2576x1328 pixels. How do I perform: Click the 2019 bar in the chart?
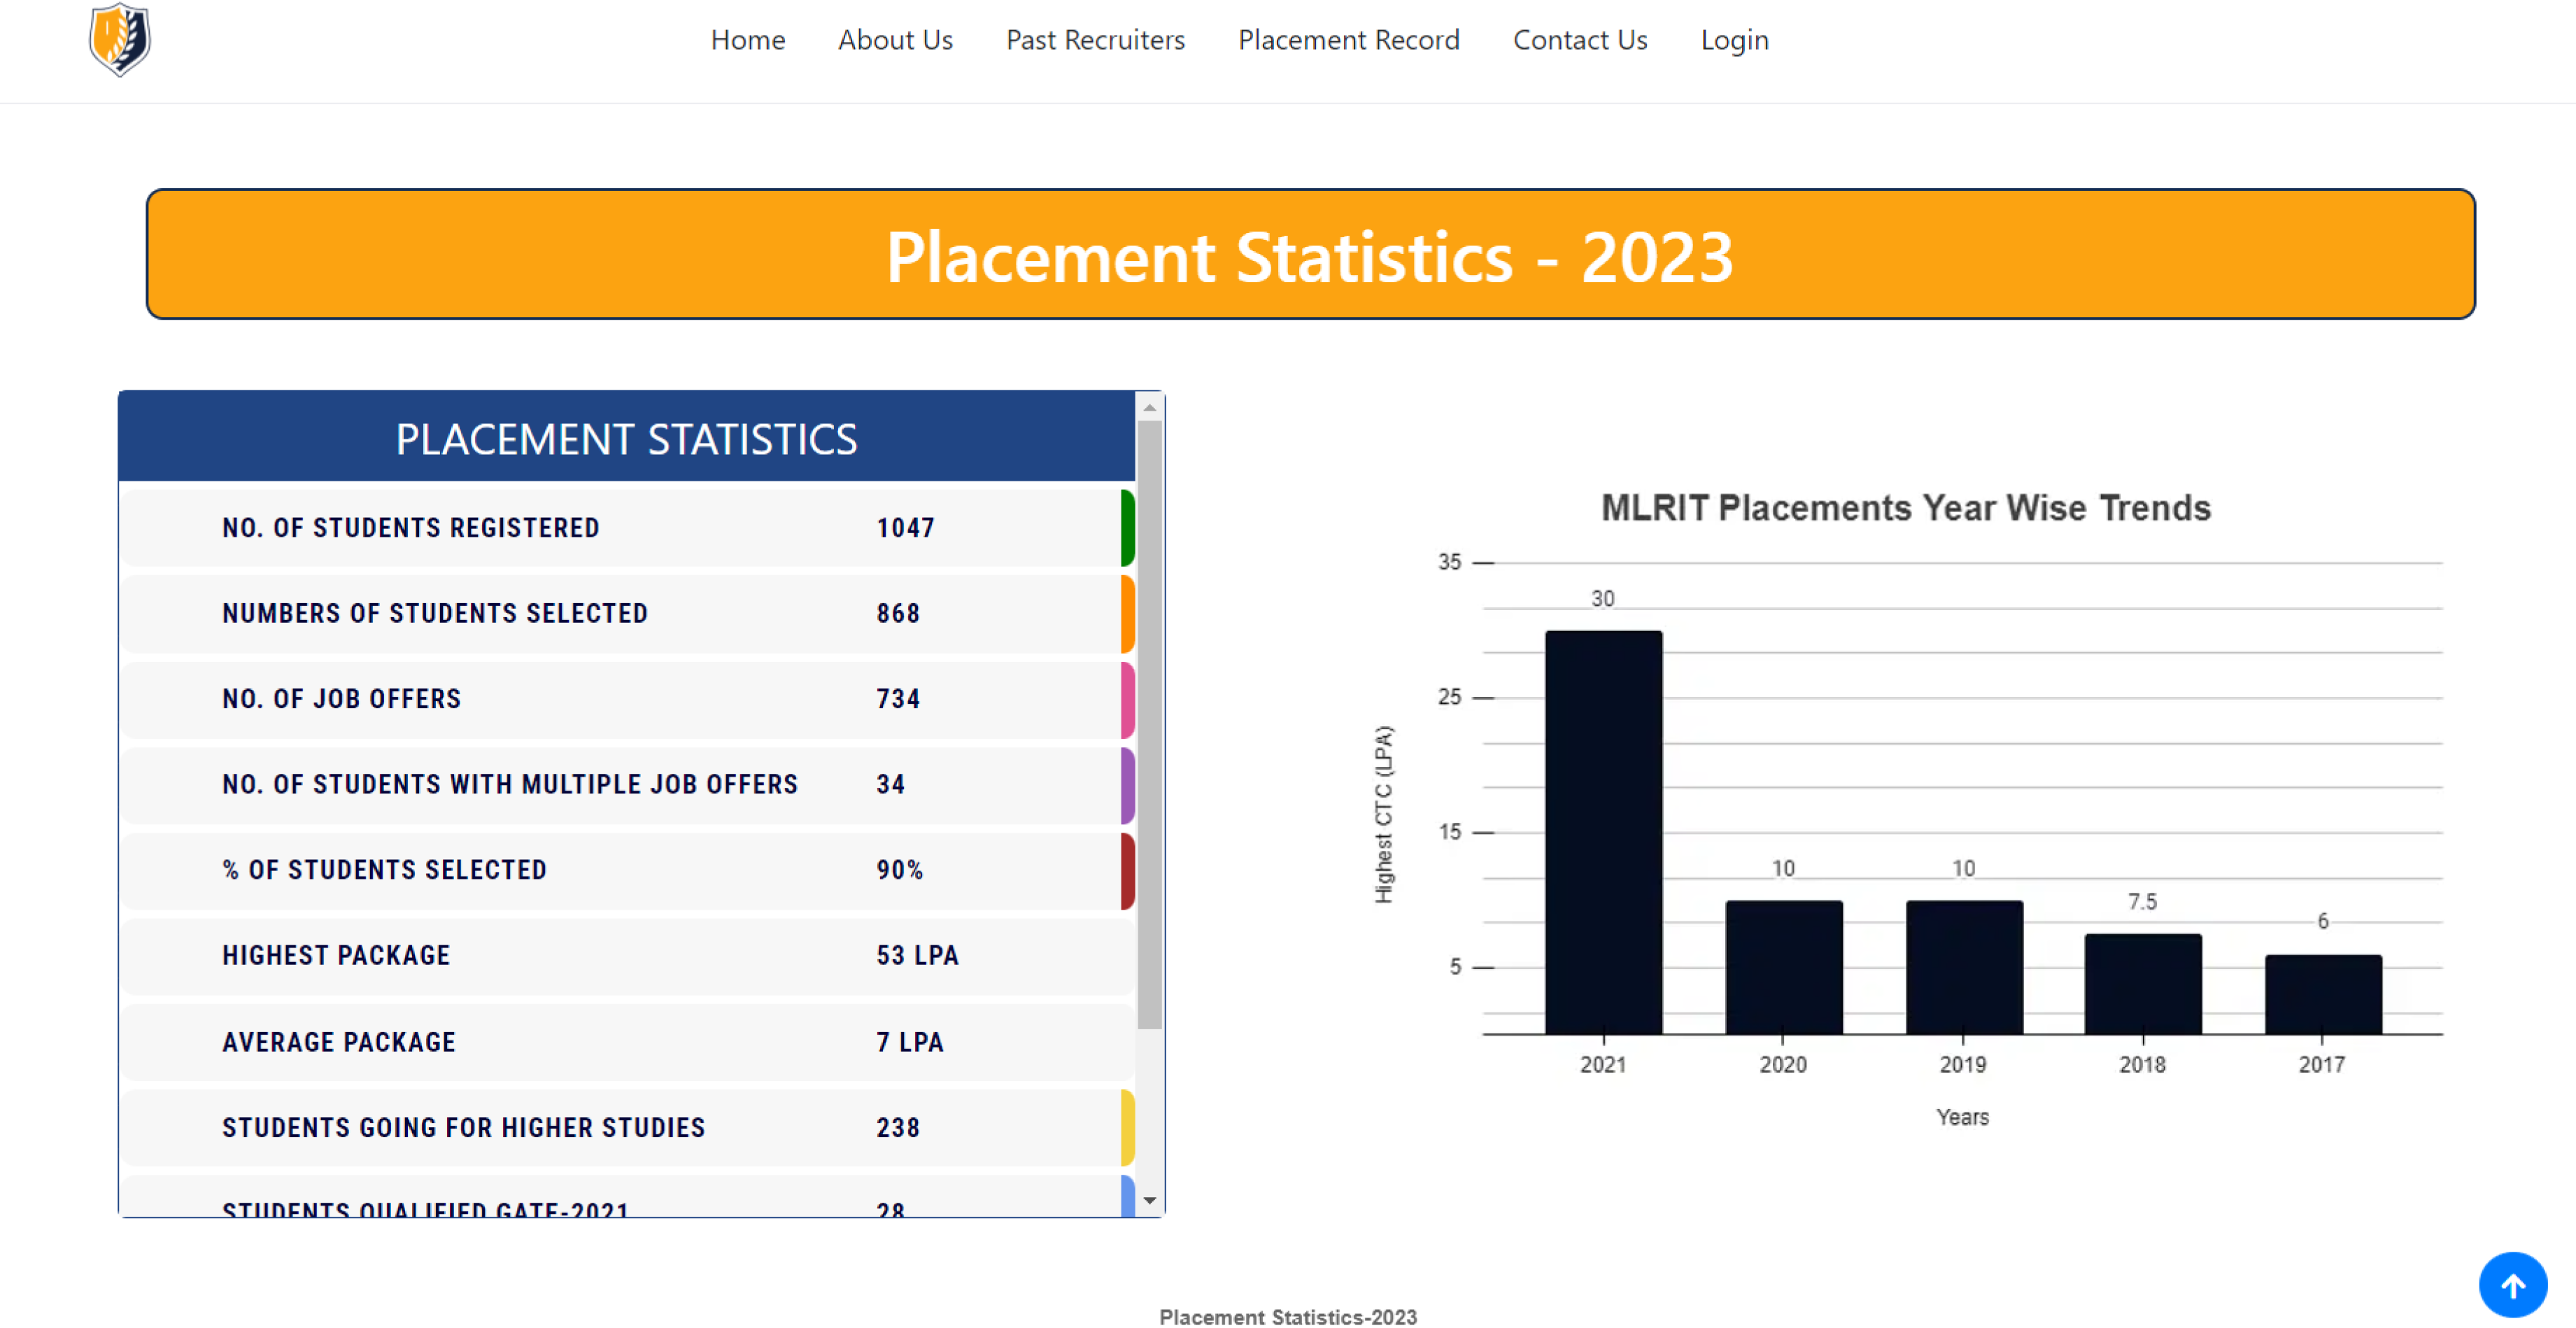1964,967
